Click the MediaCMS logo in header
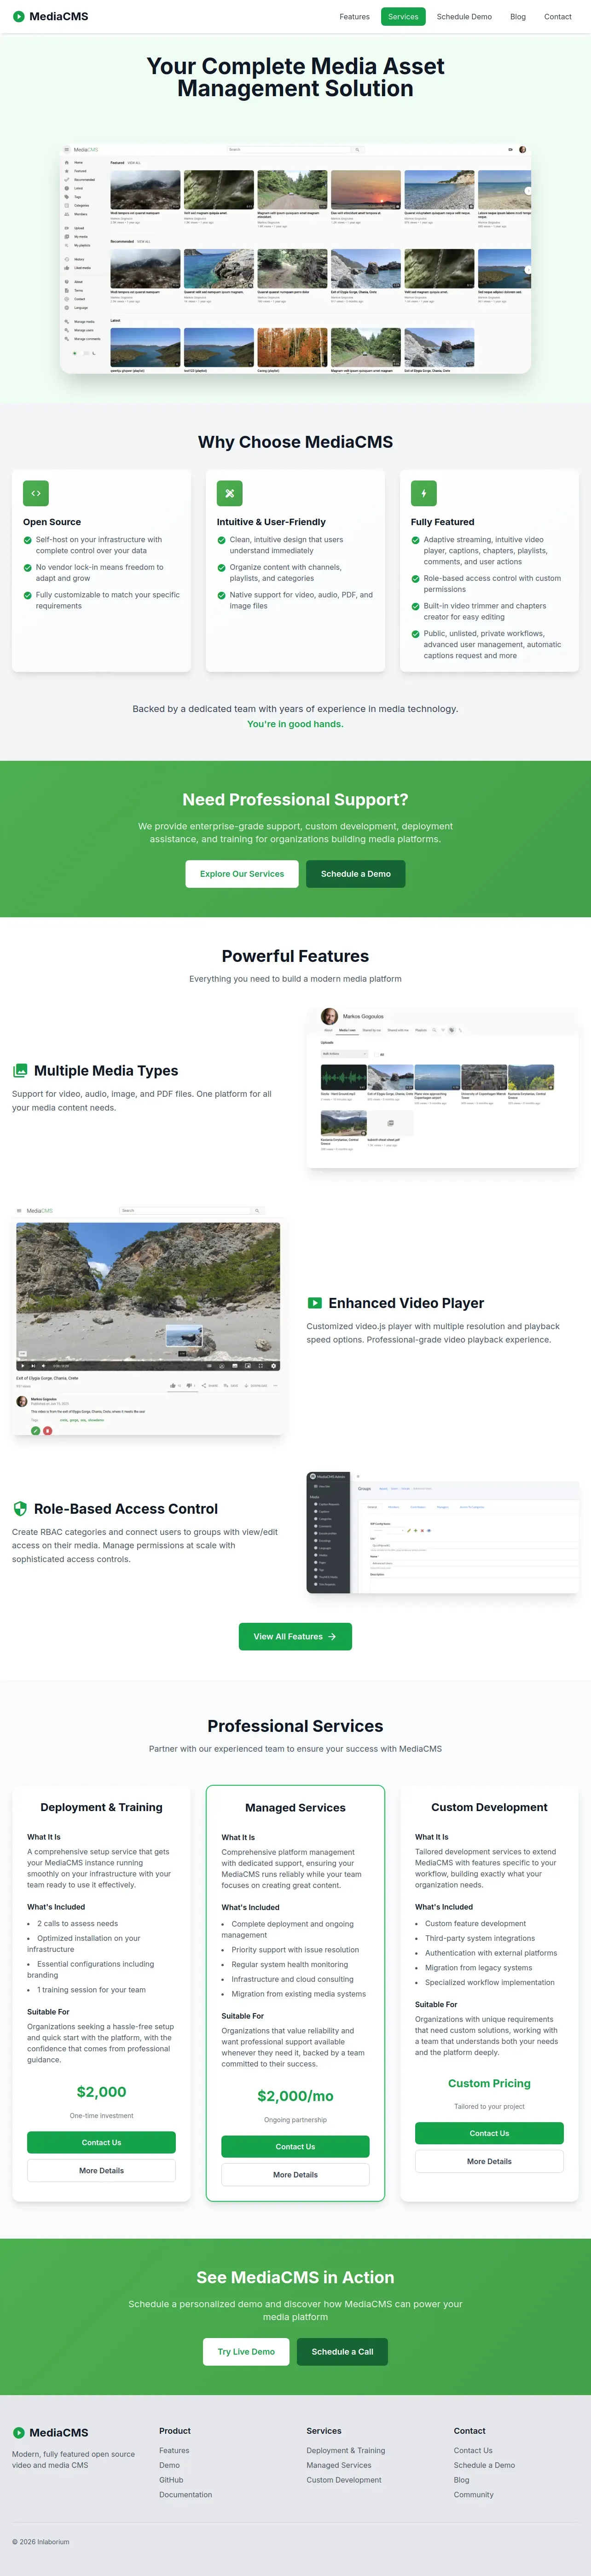Image resolution: width=591 pixels, height=2576 pixels. [x=50, y=16]
